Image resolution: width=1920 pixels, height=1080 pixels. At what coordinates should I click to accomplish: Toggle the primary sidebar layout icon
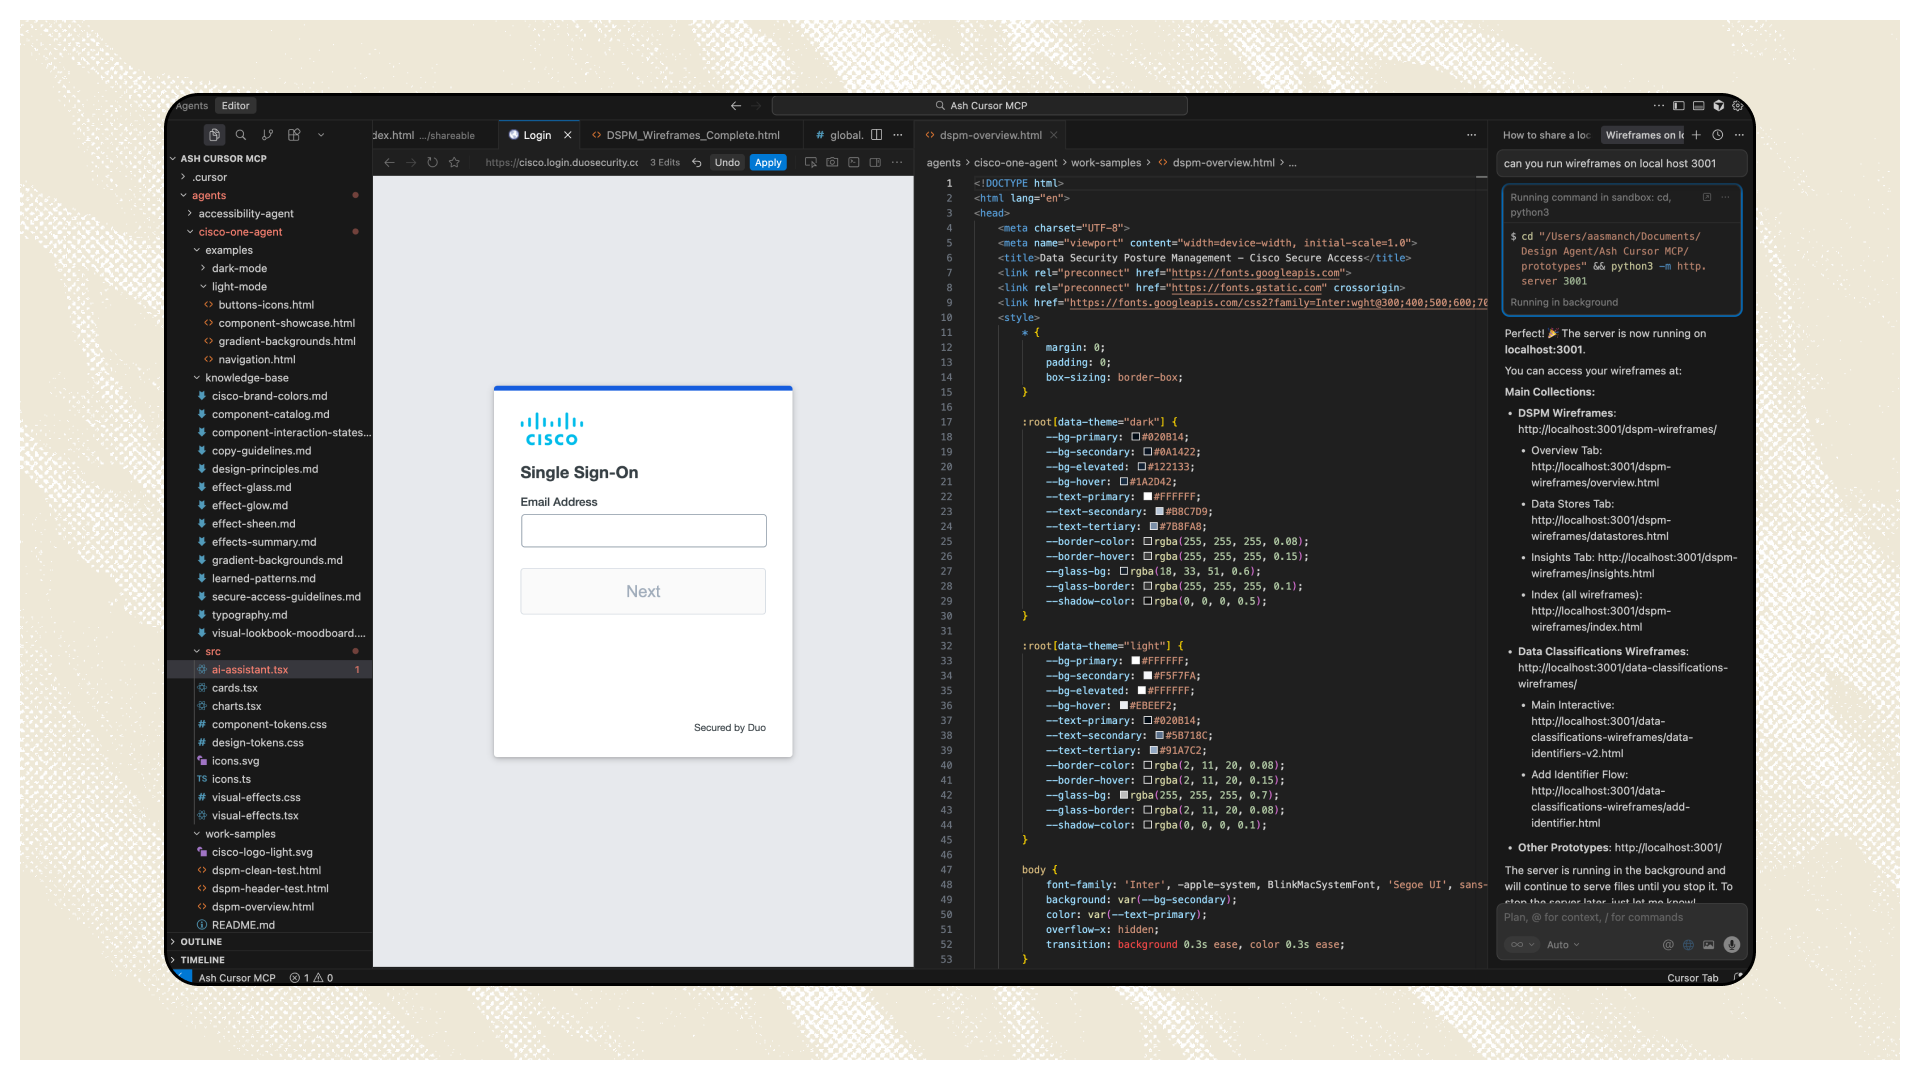pyautogui.click(x=1679, y=105)
